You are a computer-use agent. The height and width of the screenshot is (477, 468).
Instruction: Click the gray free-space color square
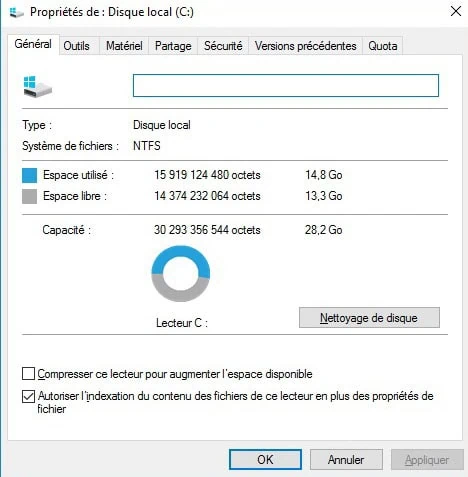[29, 196]
